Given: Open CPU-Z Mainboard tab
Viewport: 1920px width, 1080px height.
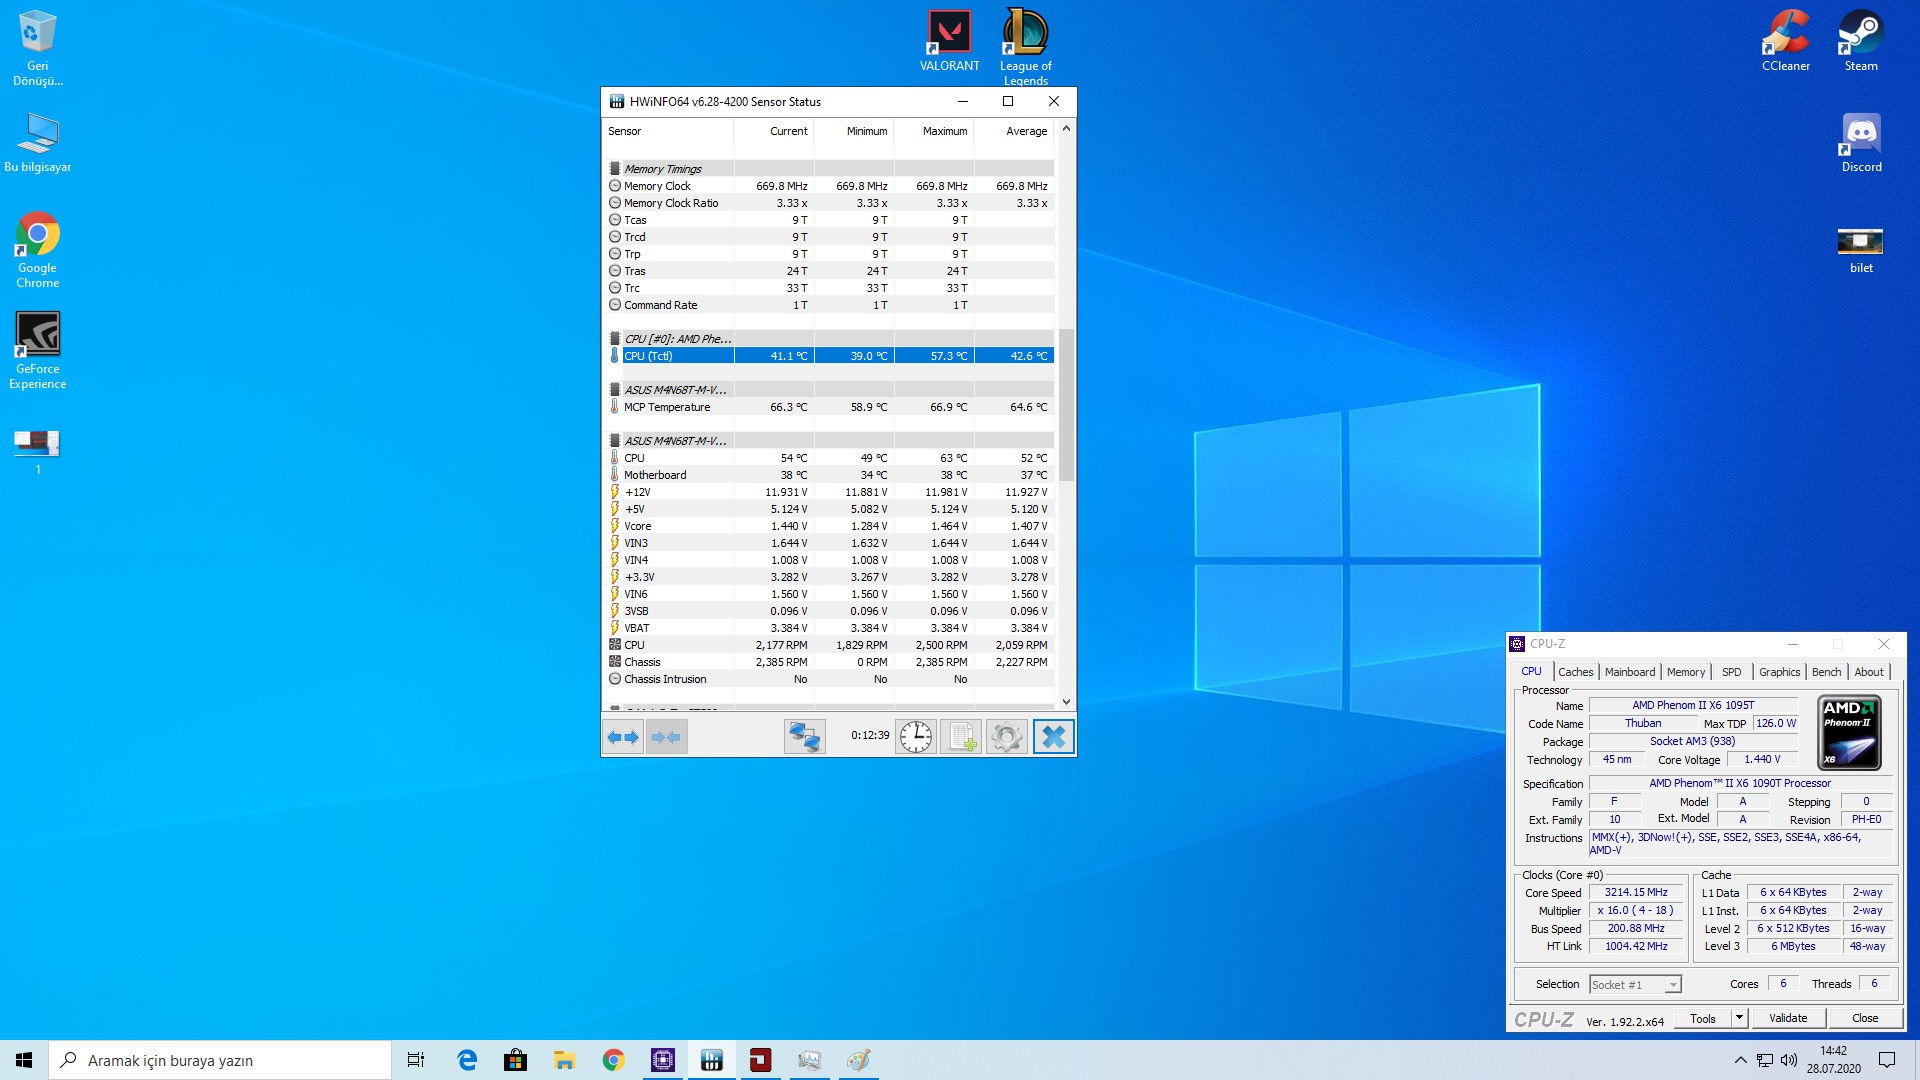Looking at the screenshot, I should [1630, 672].
